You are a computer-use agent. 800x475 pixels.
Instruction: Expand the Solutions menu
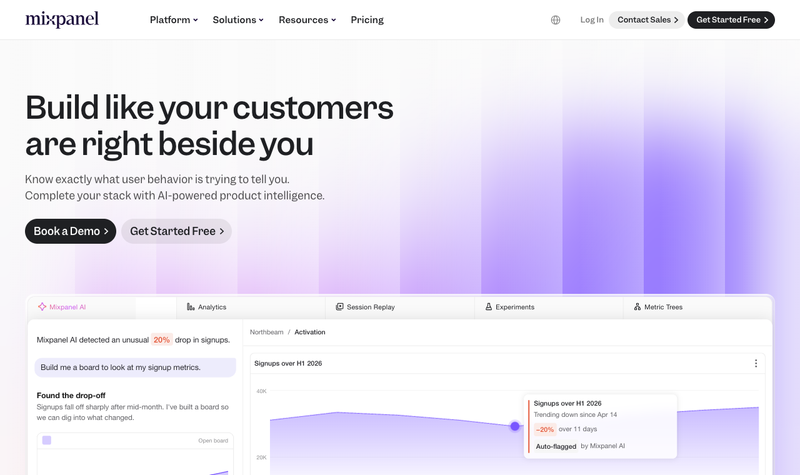tap(238, 20)
